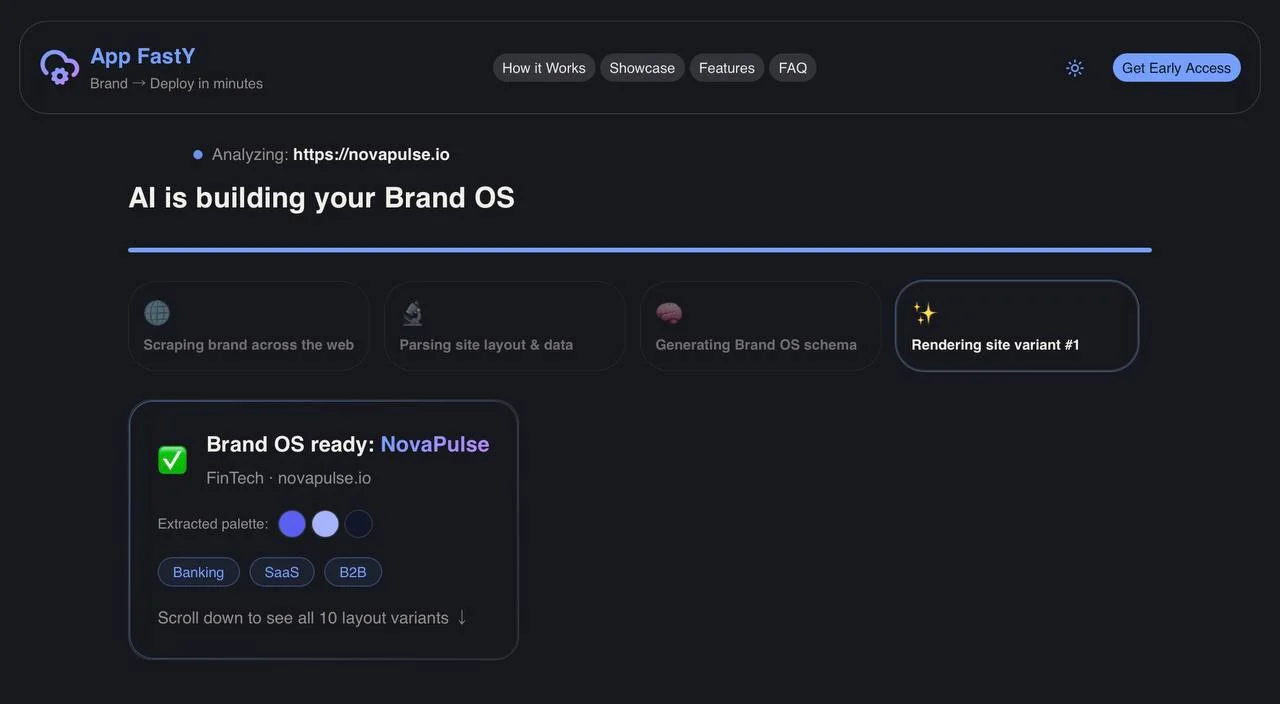Click the light lavender palette swatch

tap(325, 524)
